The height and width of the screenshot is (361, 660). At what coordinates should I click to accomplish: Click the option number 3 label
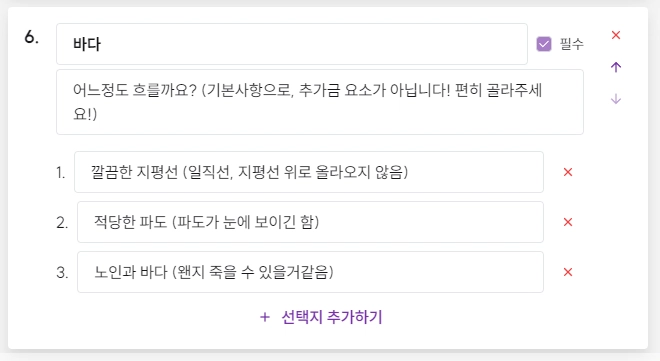pos(62,273)
